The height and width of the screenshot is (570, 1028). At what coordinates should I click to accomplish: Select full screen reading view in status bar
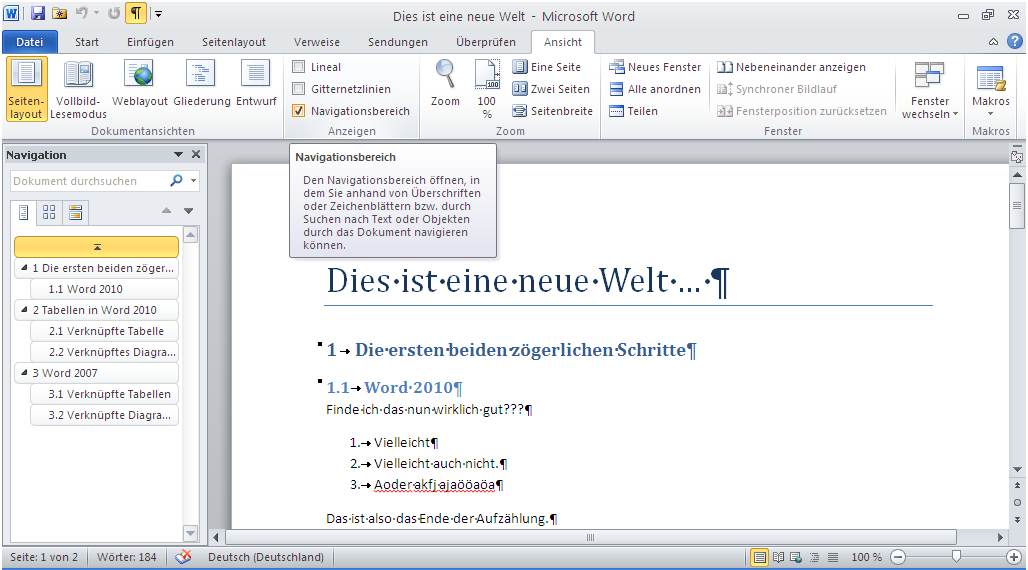point(778,558)
